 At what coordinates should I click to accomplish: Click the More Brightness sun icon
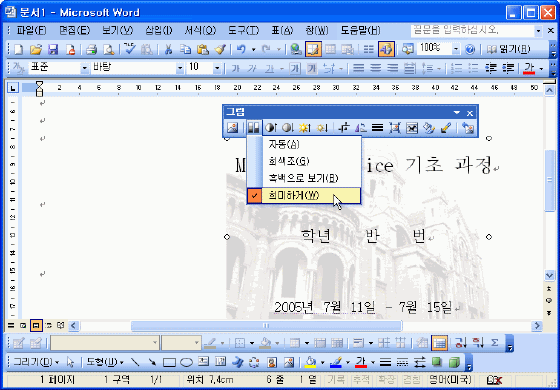click(305, 128)
